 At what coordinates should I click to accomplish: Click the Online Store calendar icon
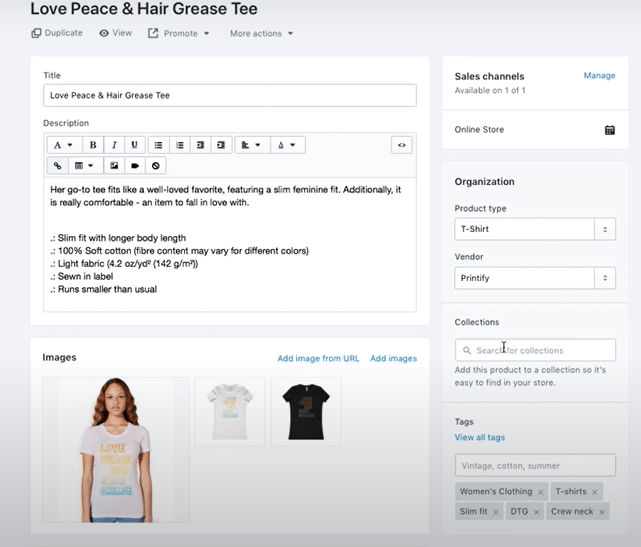610,130
